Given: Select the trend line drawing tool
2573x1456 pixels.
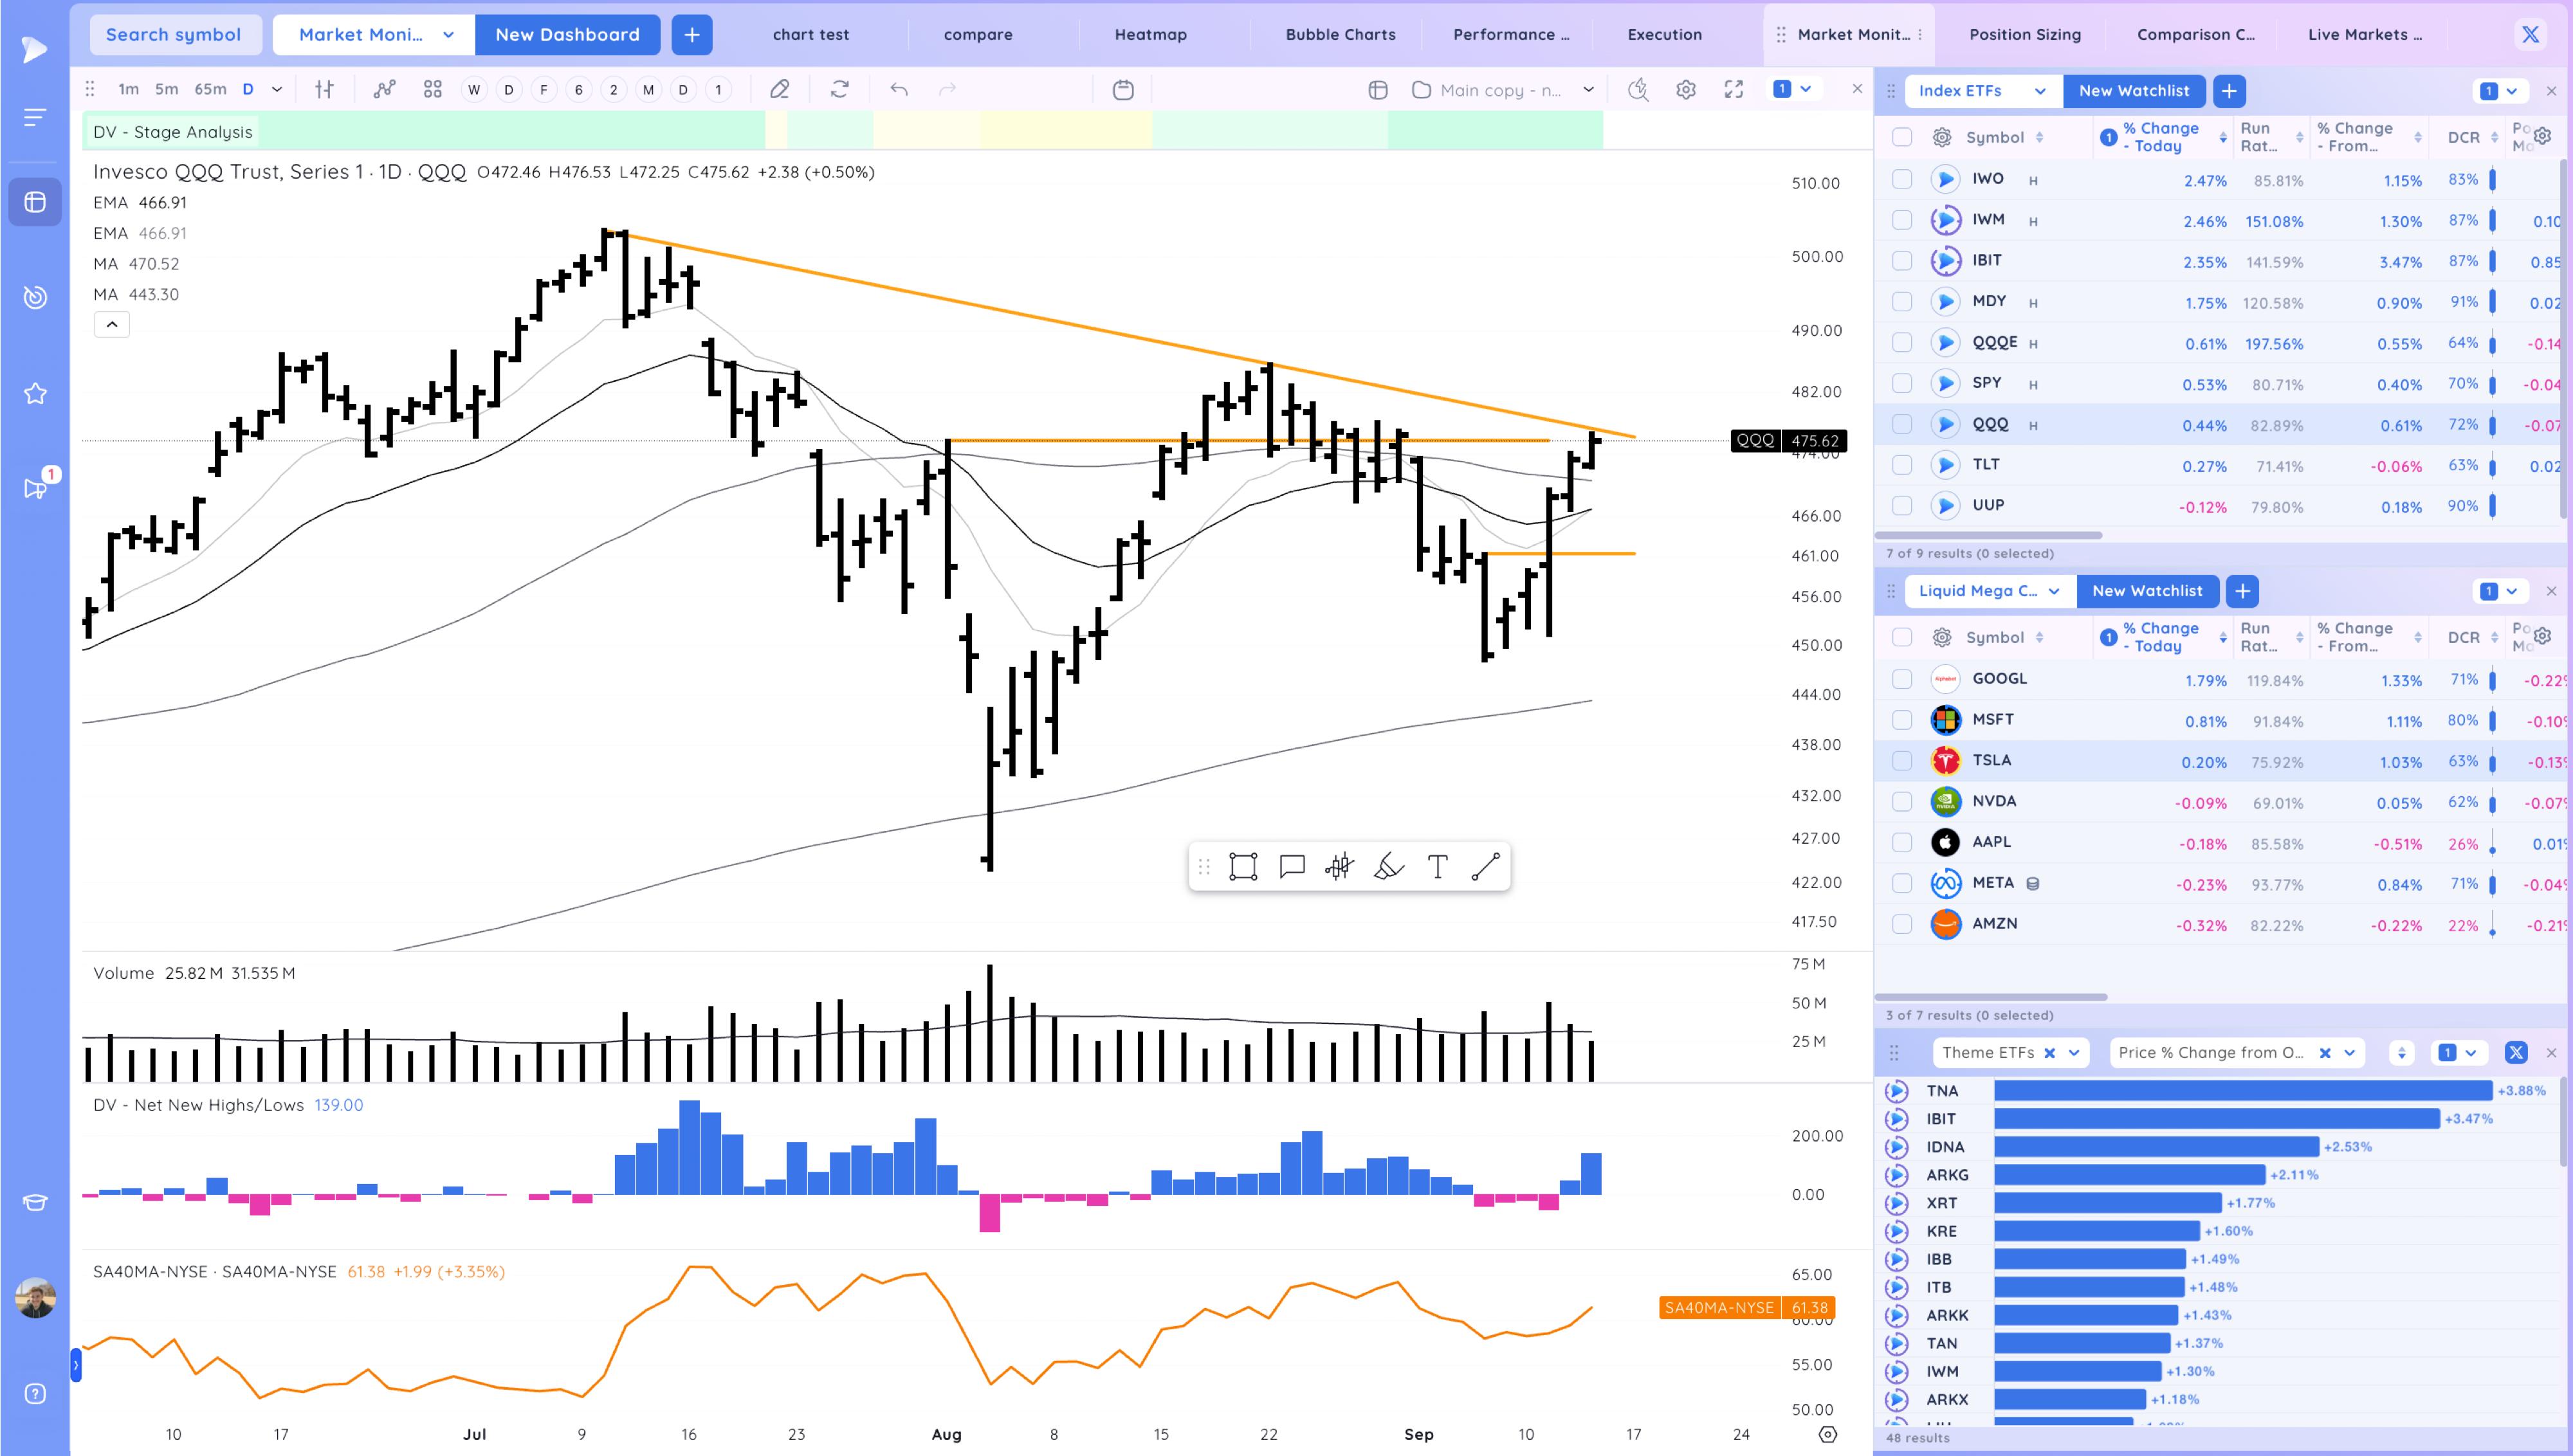Looking at the screenshot, I should (x=1486, y=866).
